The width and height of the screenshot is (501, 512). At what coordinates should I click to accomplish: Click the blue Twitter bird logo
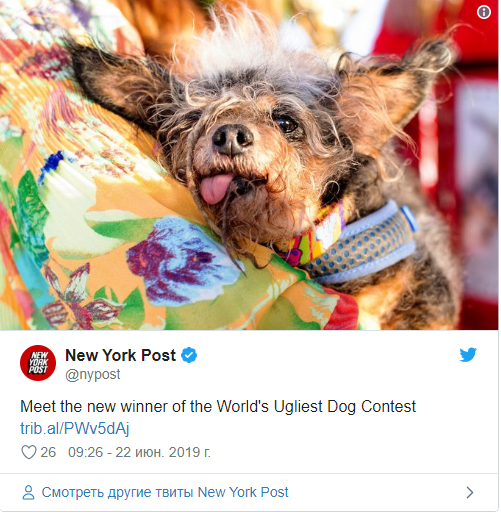tap(468, 355)
